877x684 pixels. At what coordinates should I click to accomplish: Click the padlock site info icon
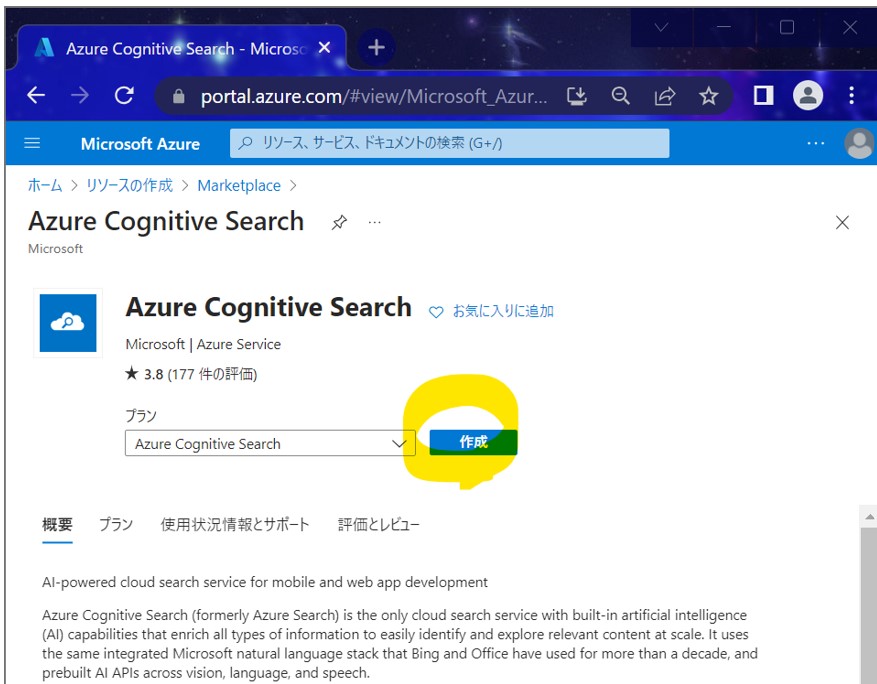coord(178,96)
